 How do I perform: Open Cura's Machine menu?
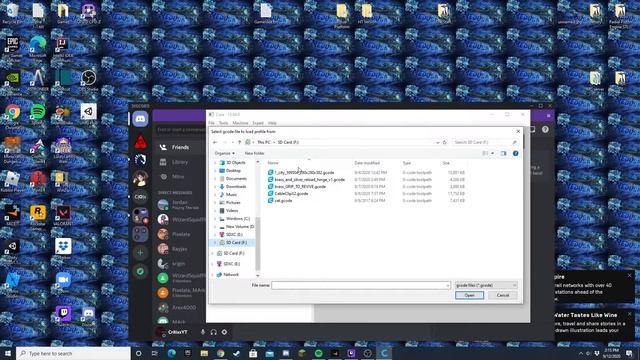pyautogui.click(x=240, y=123)
